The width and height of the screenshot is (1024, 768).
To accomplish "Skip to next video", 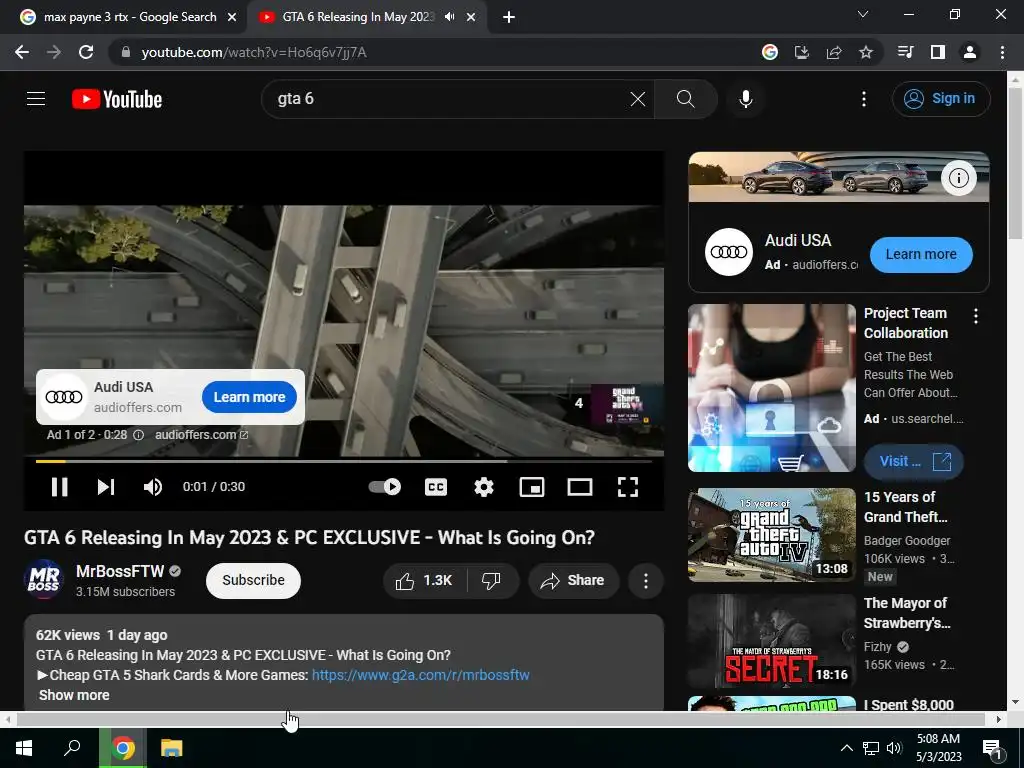I will point(106,487).
